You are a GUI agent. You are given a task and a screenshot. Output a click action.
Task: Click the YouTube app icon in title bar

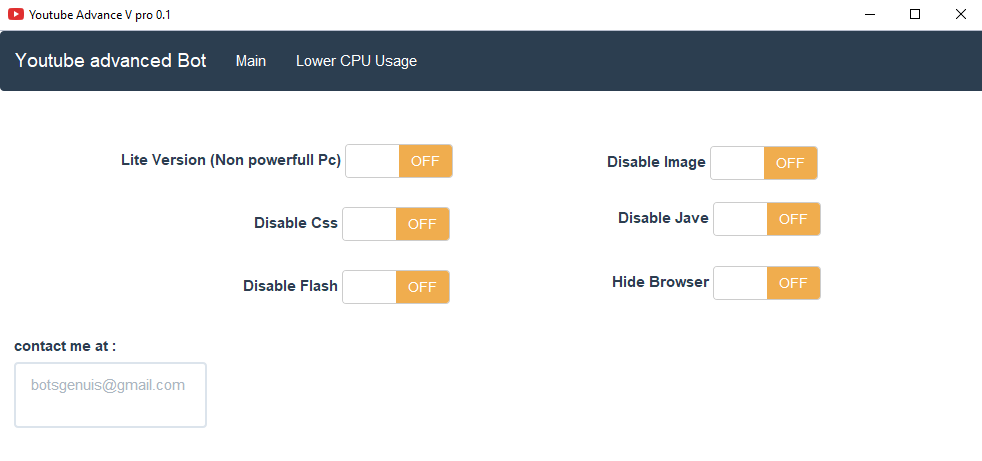pos(16,14)
